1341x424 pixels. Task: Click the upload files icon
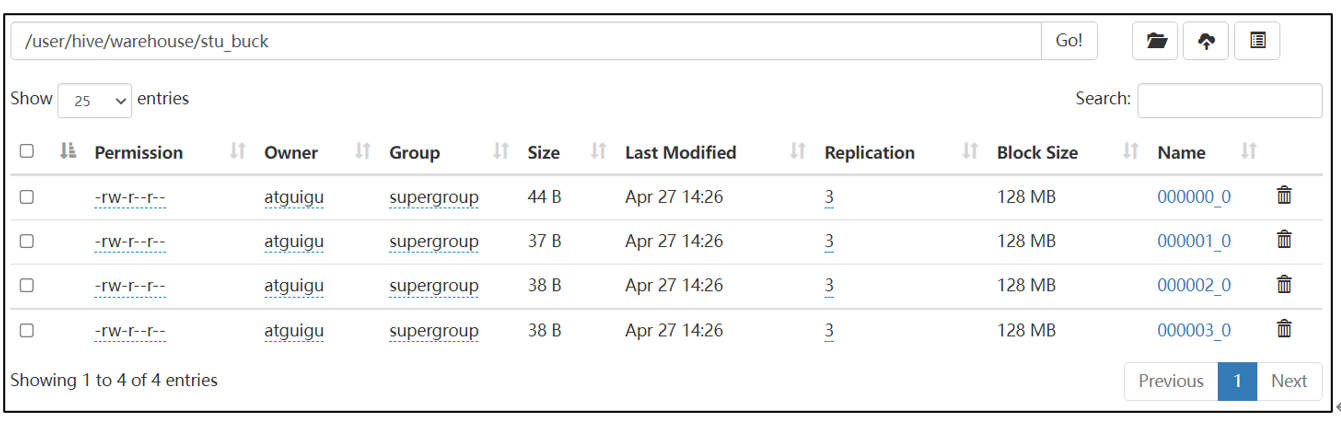(1206, 41)
